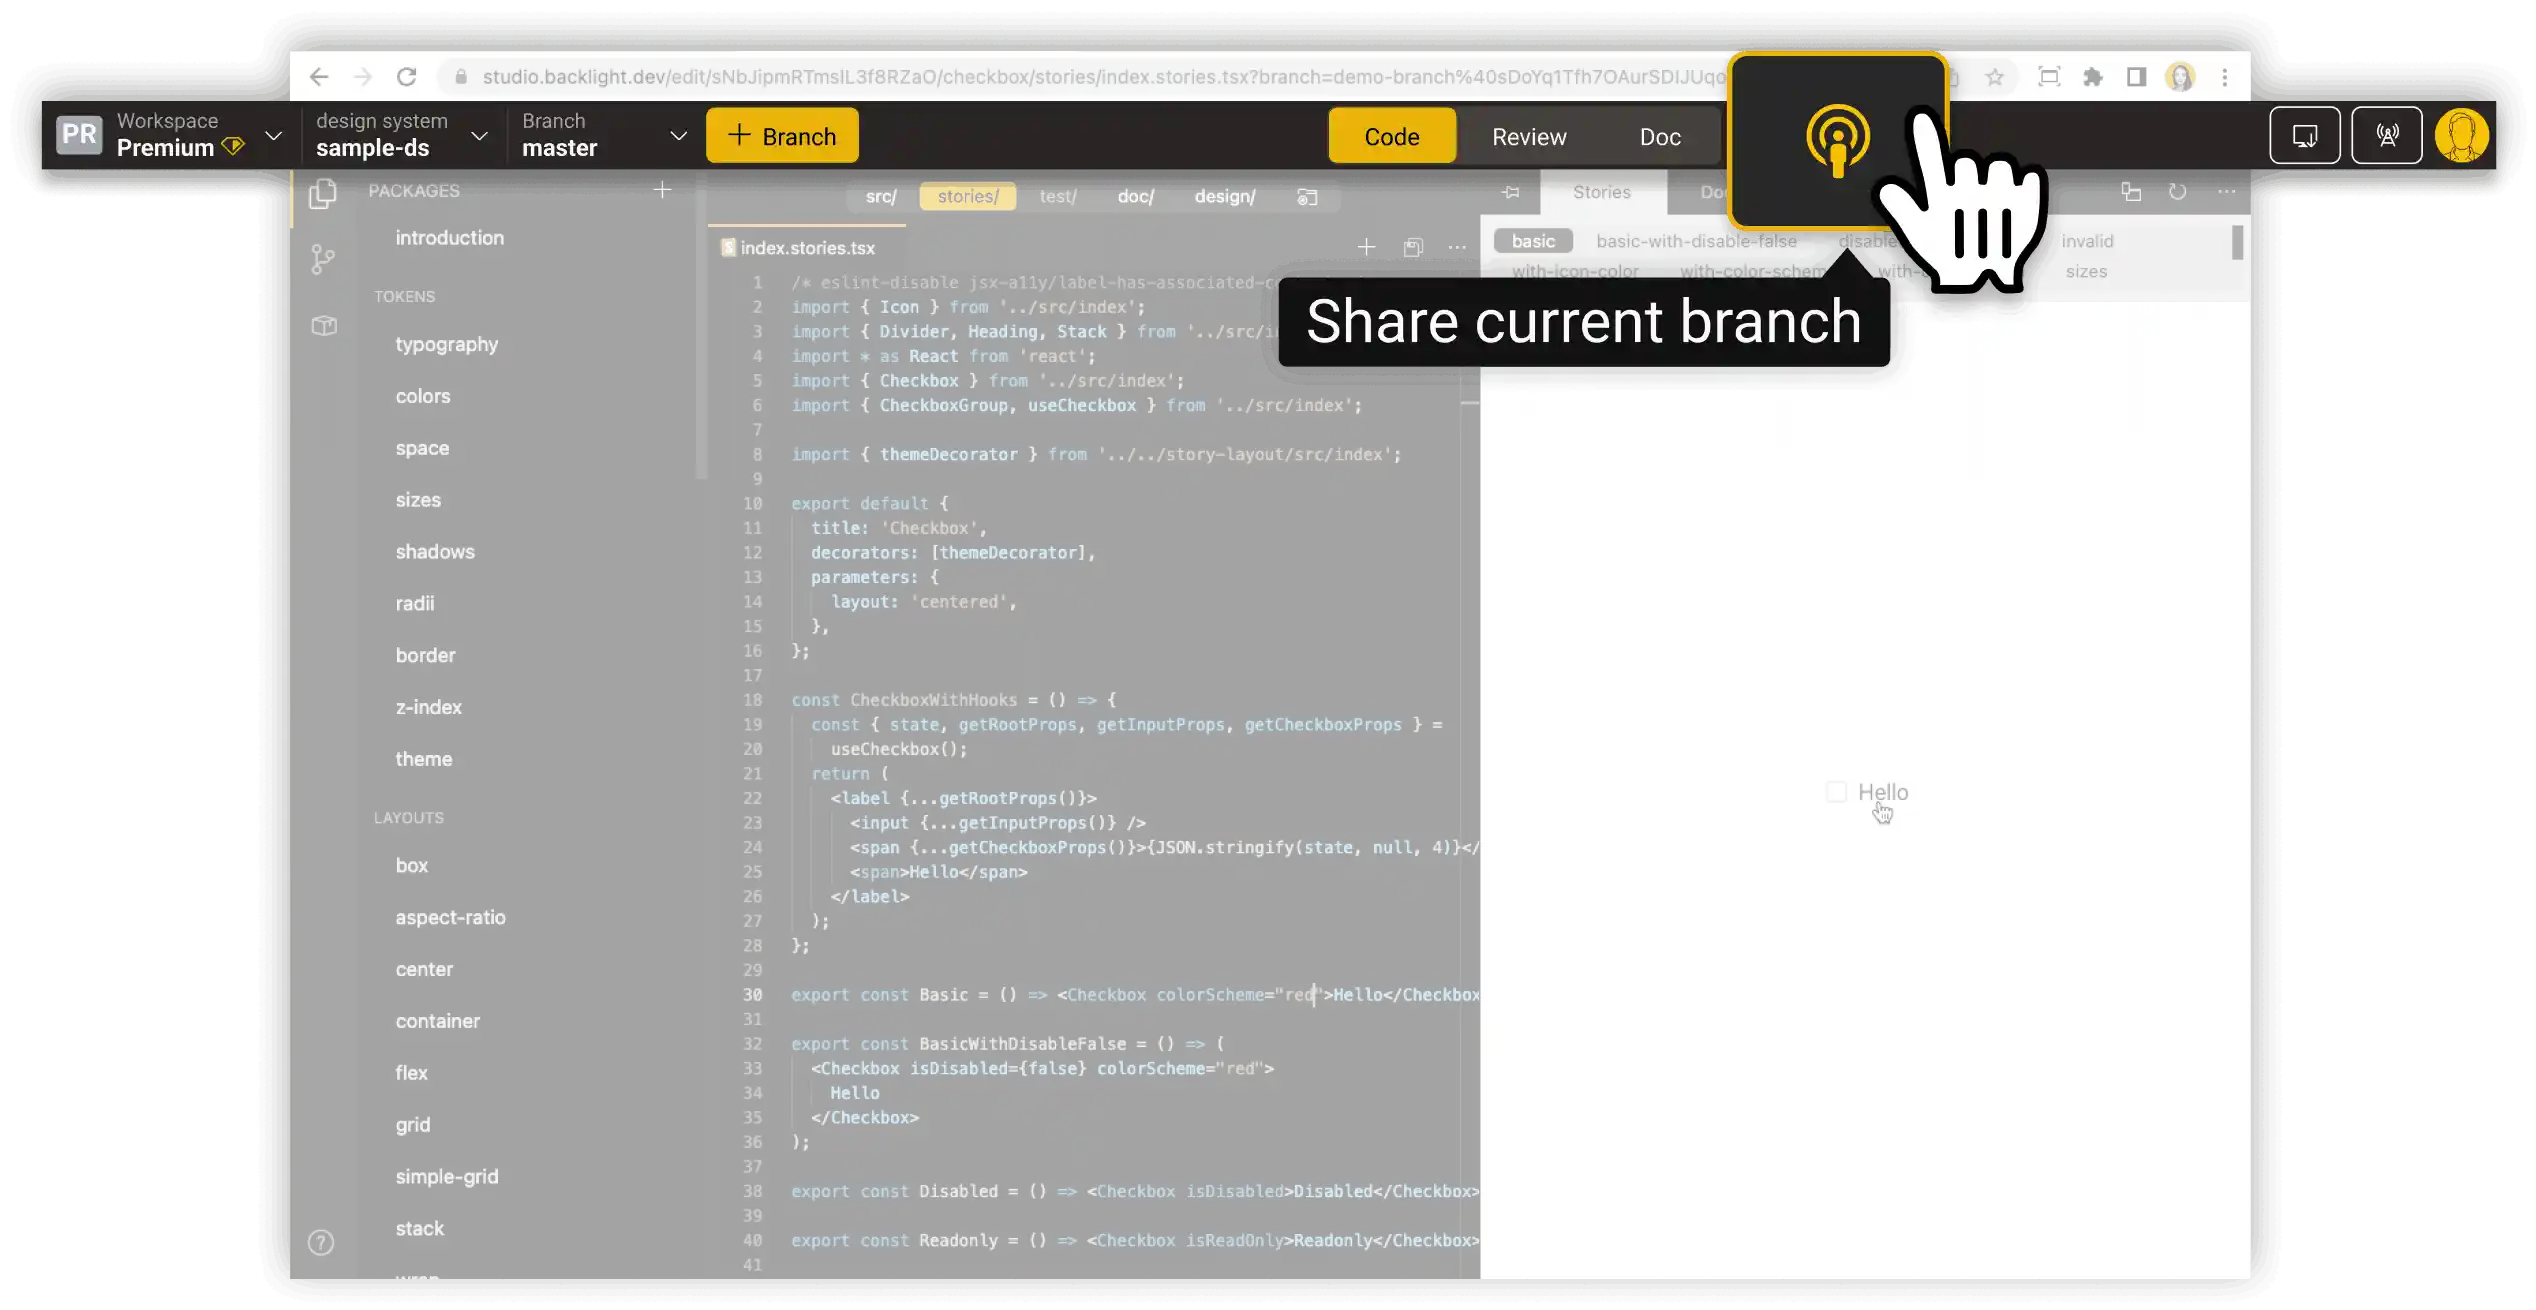Expand the Workspace Premium dropdown
Viewport: 2536px width, 1310px height.
[273, 135]
